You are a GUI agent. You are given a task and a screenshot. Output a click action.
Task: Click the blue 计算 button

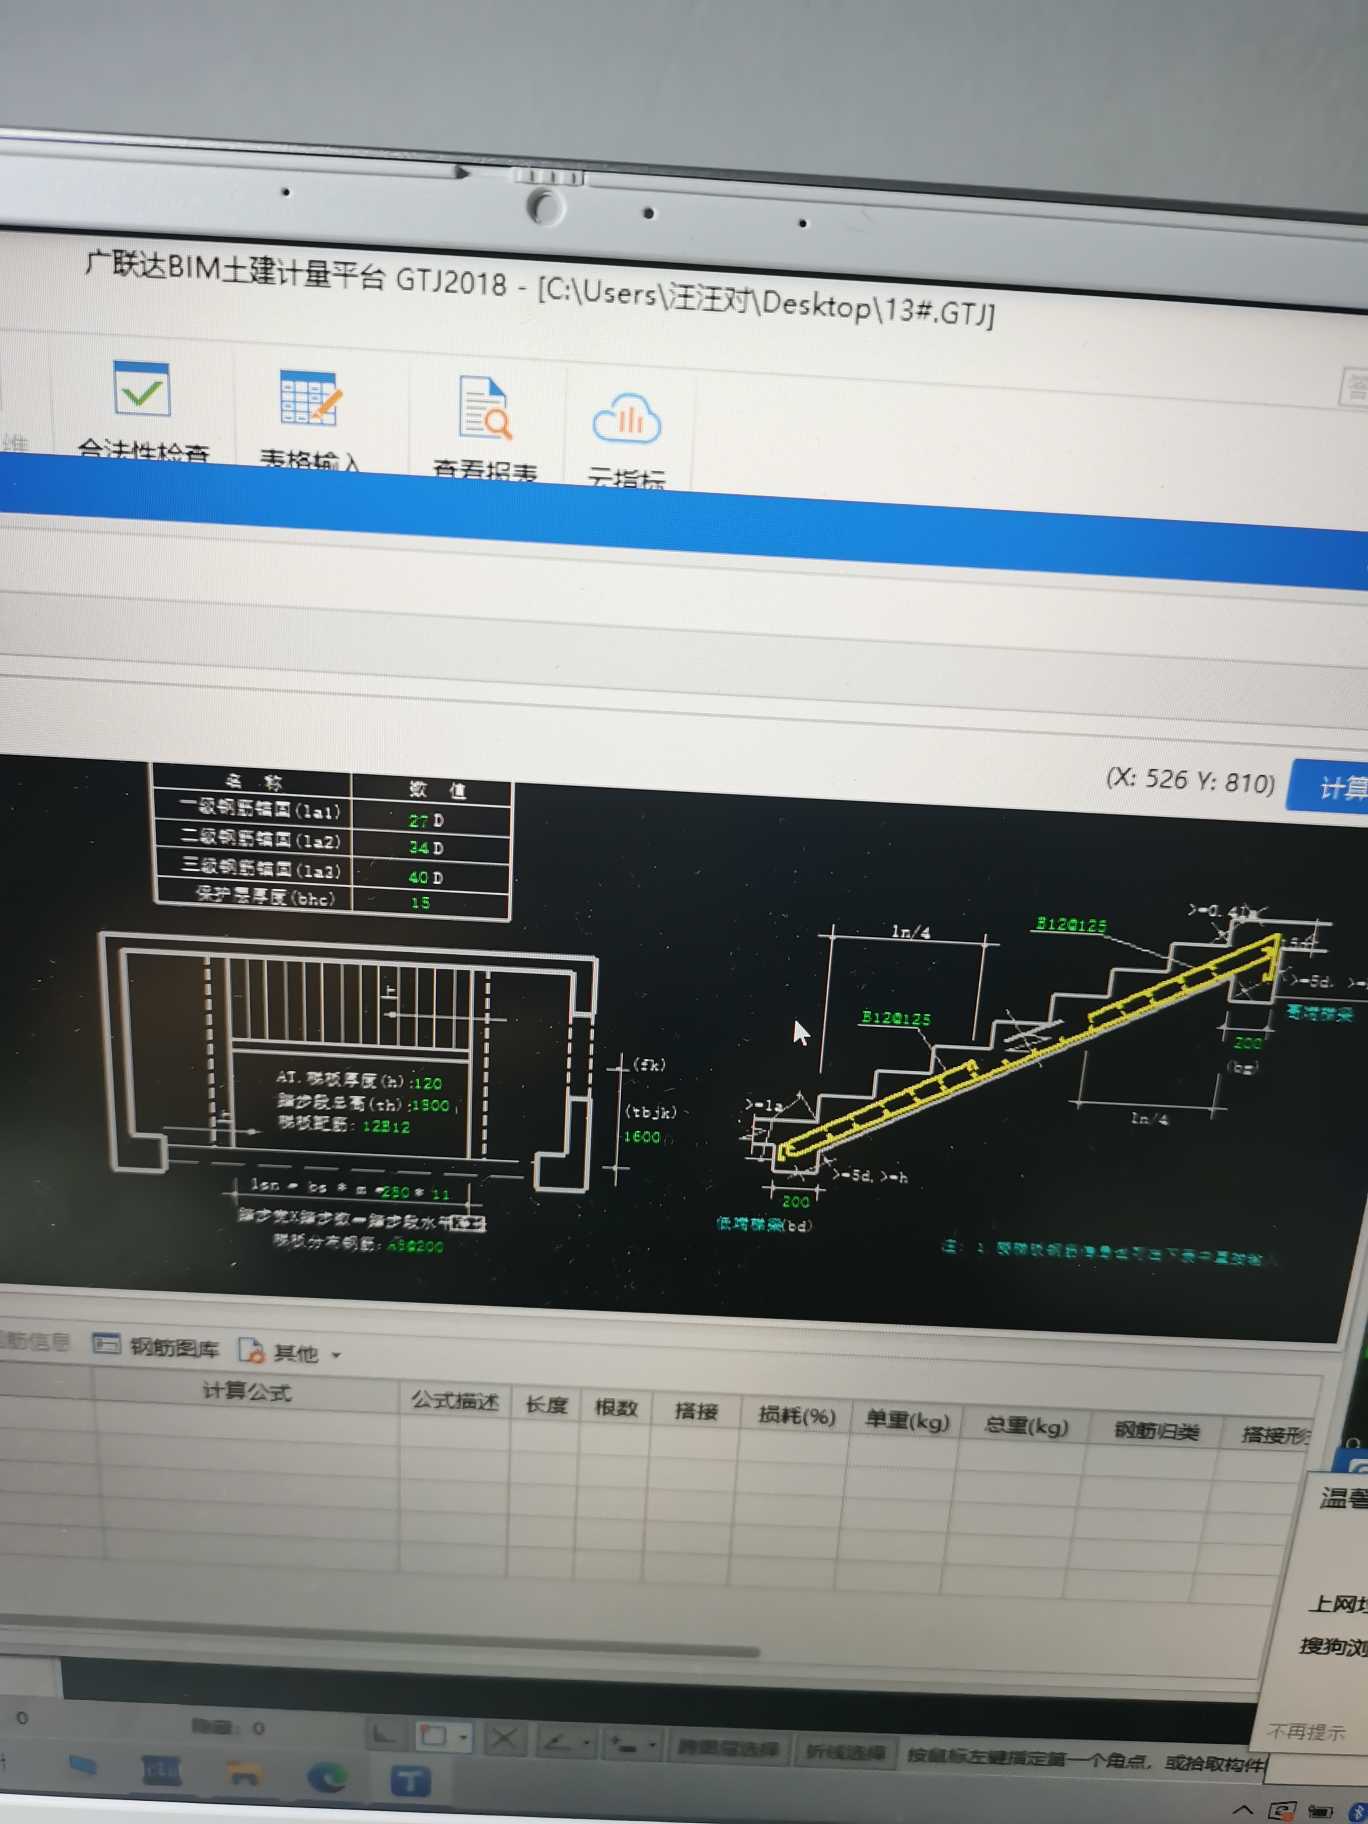click(1331, 788)
